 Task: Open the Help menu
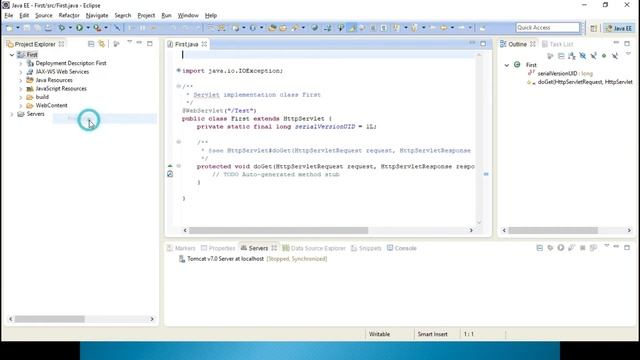[x=211, y=16]
